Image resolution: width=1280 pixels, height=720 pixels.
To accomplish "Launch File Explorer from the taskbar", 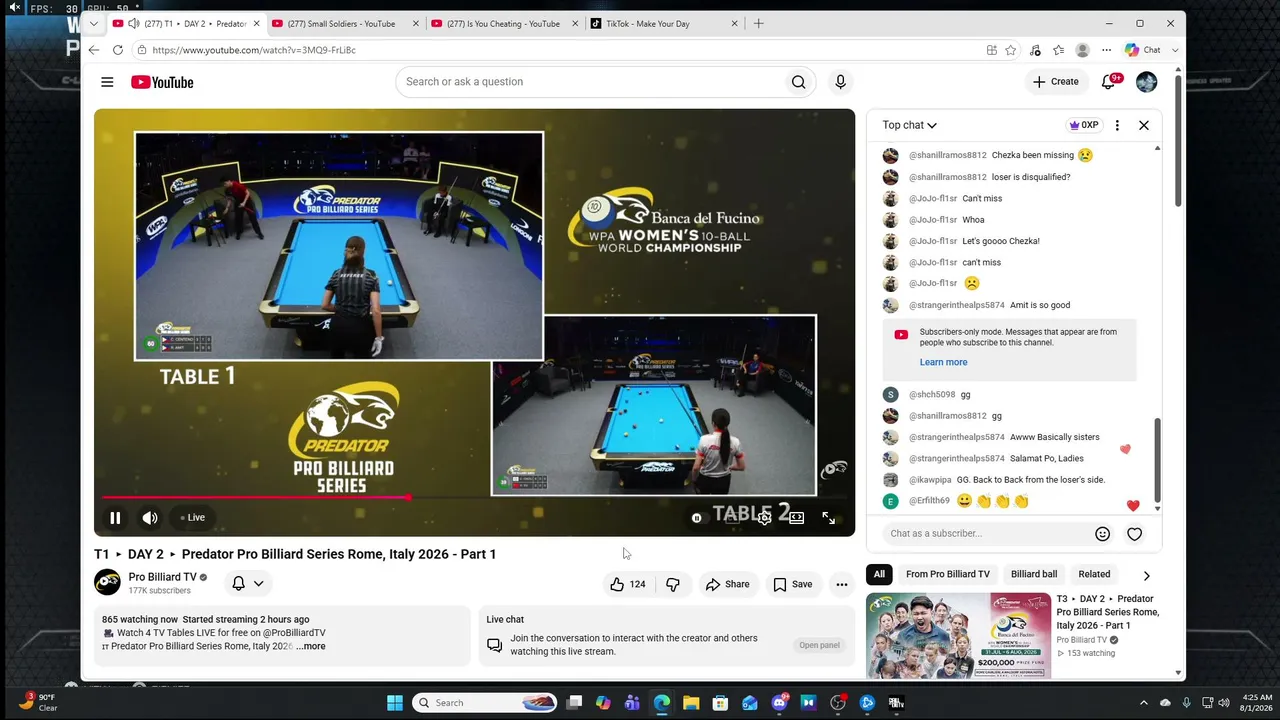I will [x=691, y=703].
